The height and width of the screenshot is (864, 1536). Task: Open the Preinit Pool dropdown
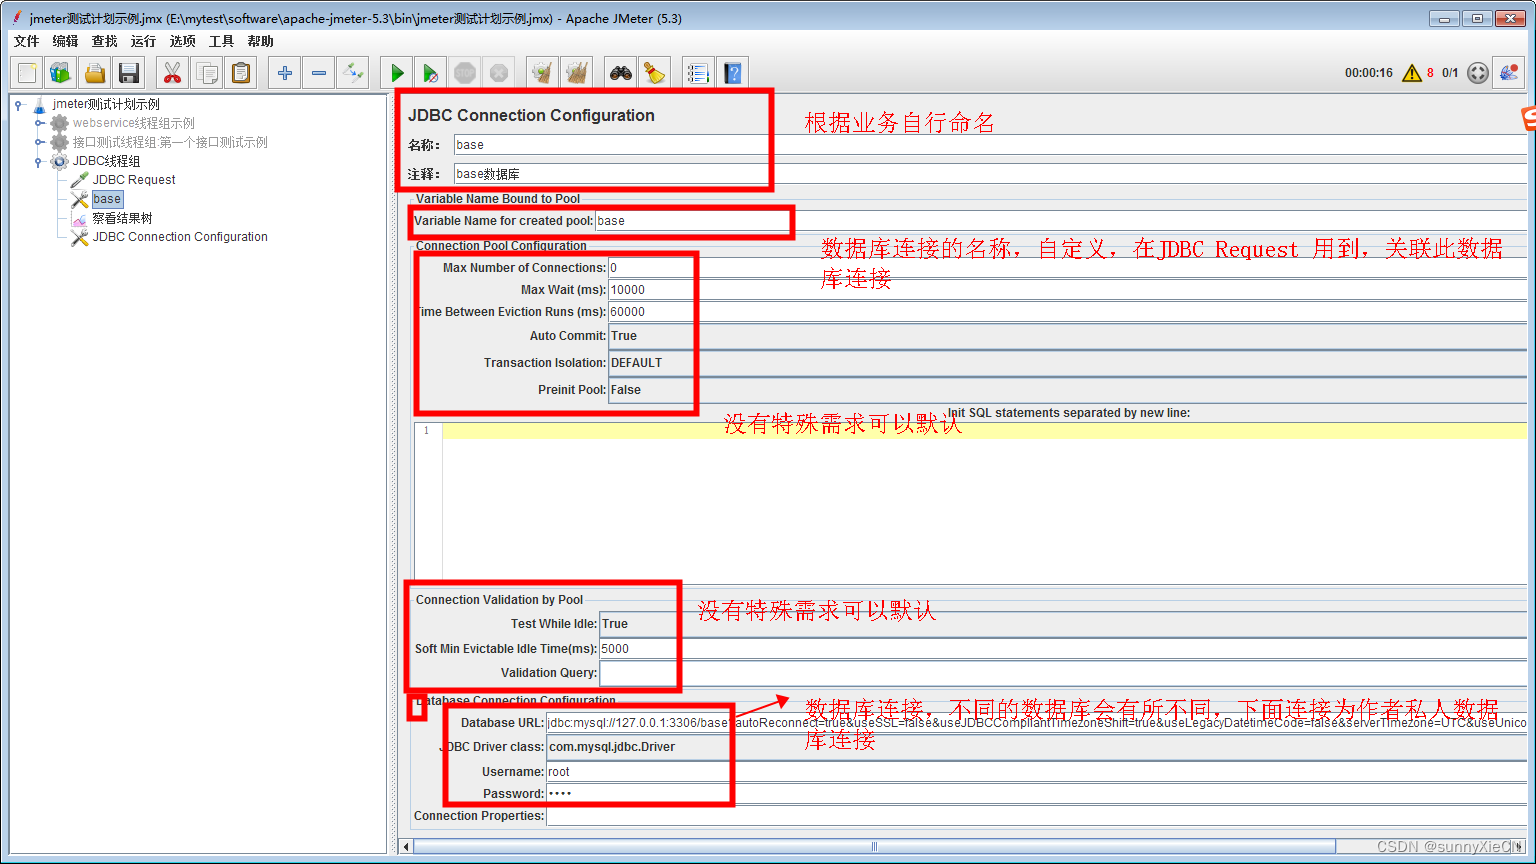[1067, 390]
